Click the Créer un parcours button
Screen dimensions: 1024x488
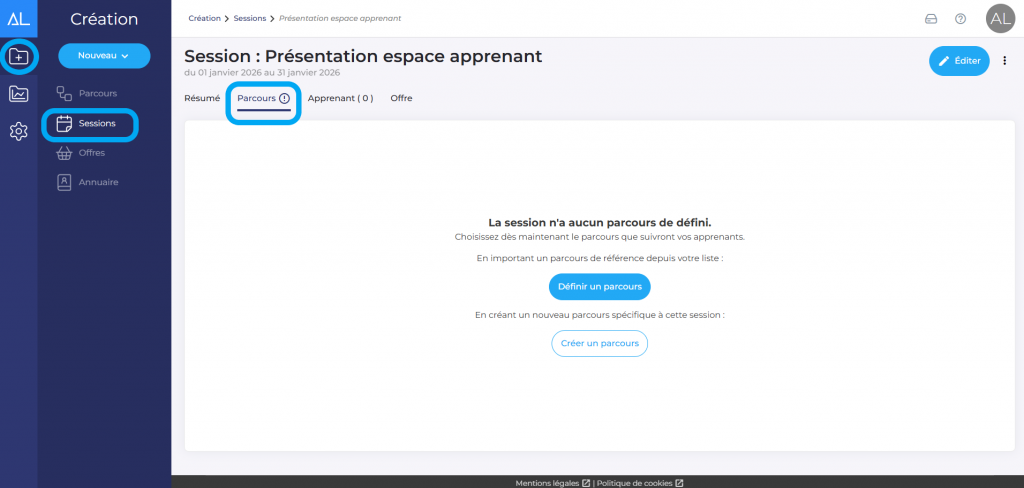[x=599, y=343]
